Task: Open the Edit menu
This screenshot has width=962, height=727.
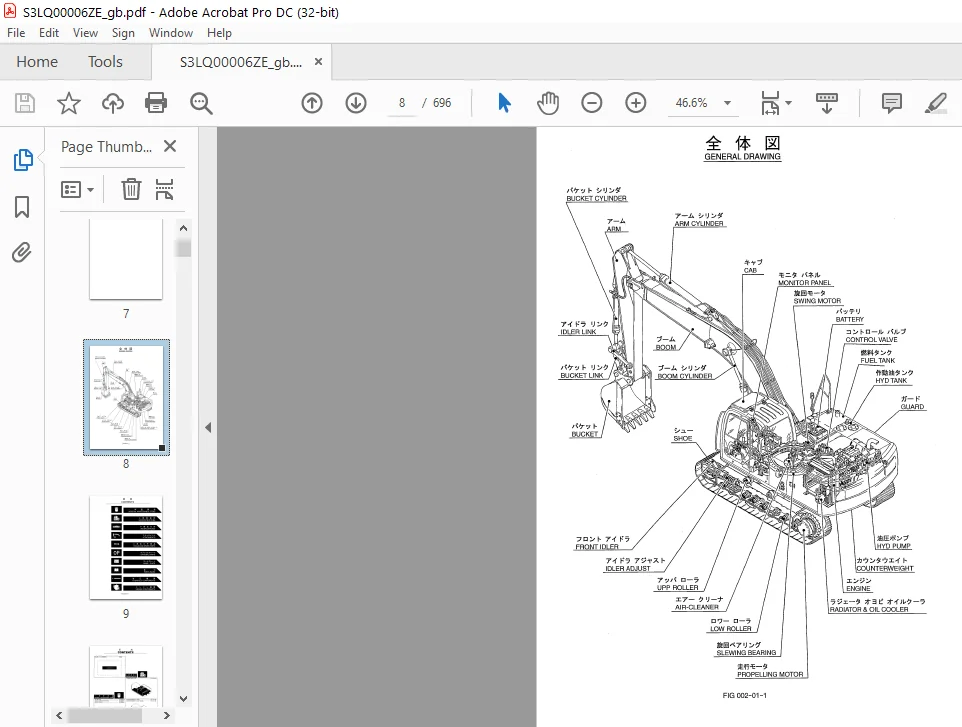Action: [48, 33]
